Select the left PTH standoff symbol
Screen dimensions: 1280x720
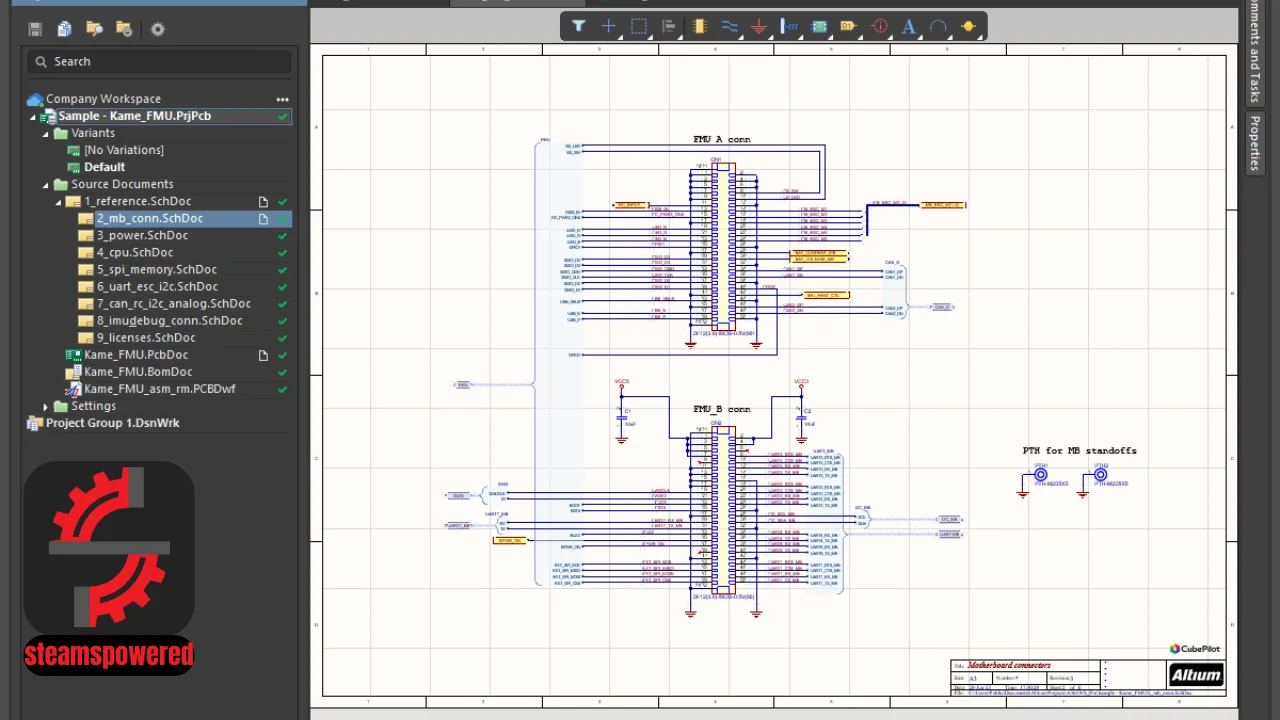click(x=1041, y=476)
